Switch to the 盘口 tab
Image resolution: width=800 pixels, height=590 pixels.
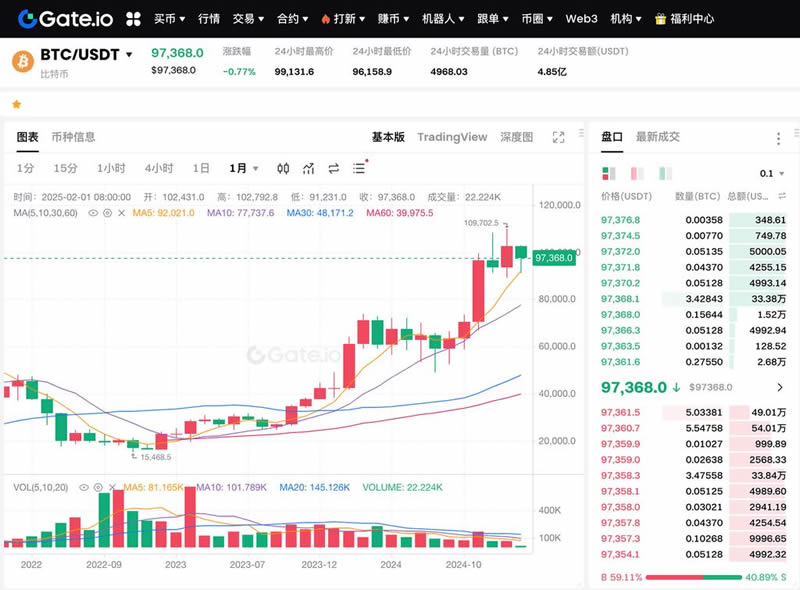click(612, 137)
